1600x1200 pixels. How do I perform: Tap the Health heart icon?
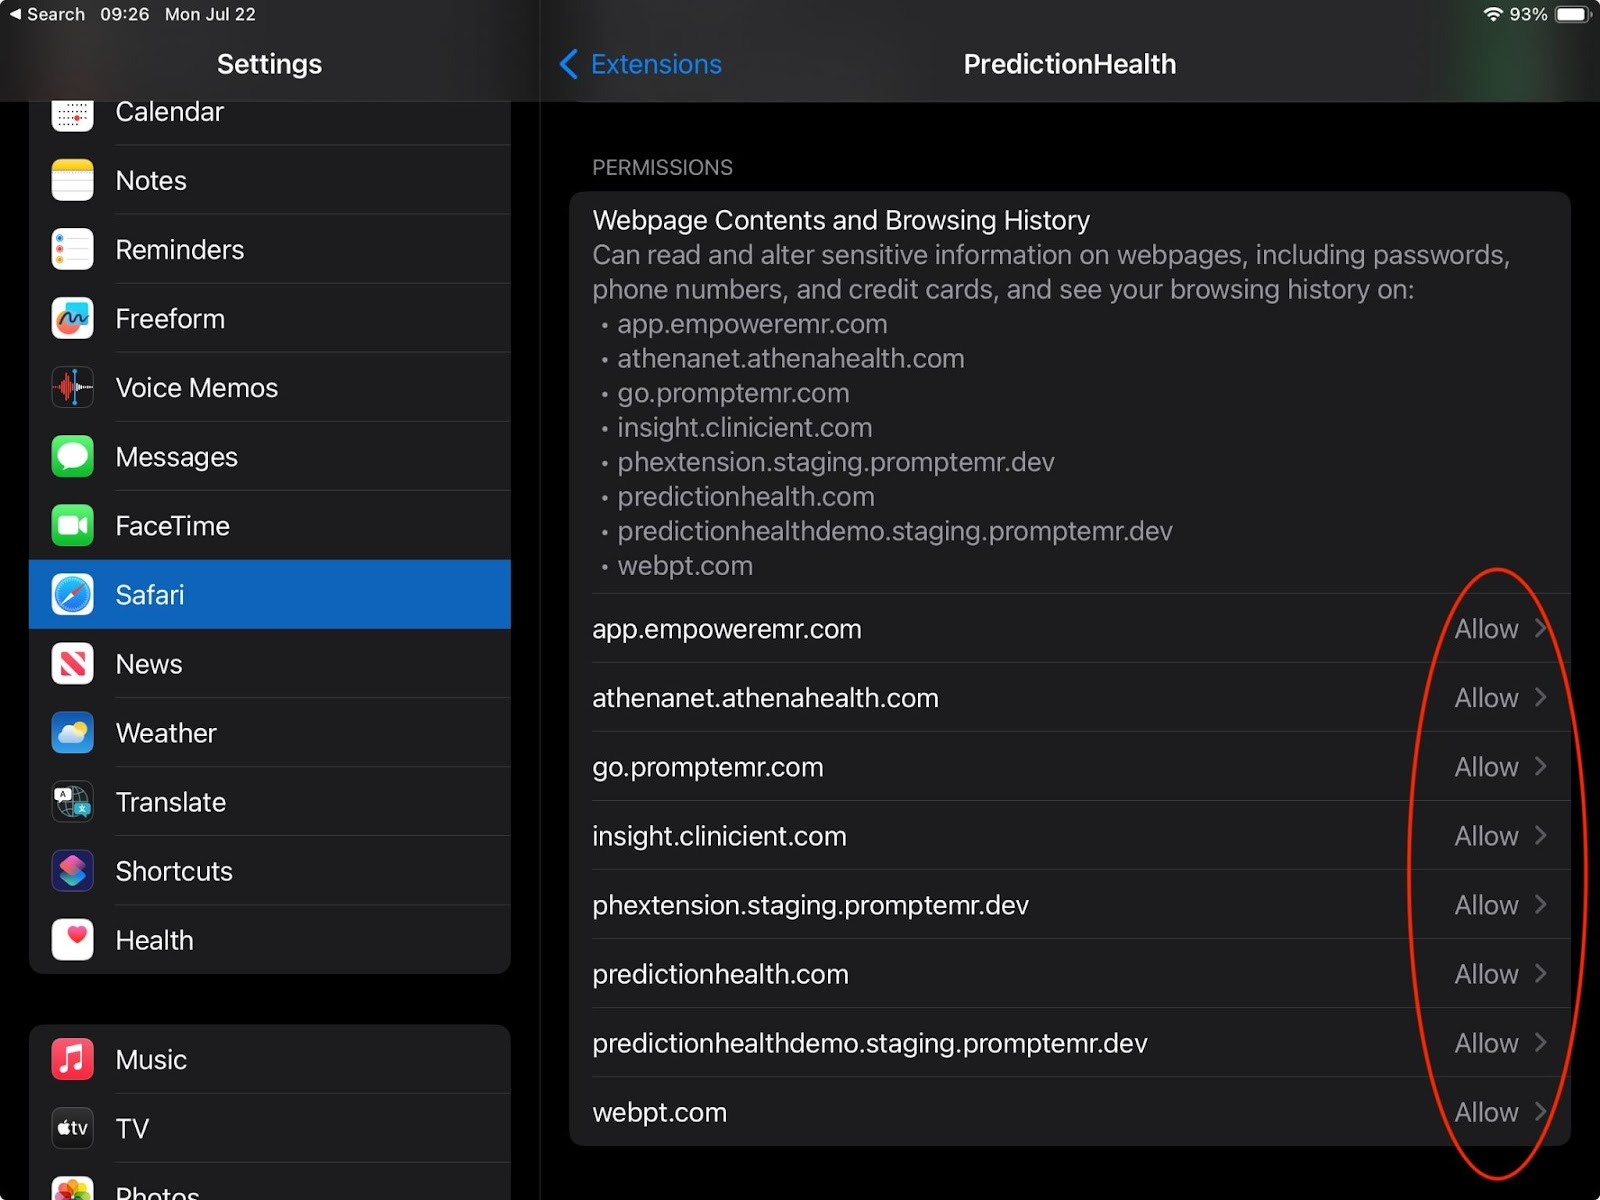coord(72,939)
